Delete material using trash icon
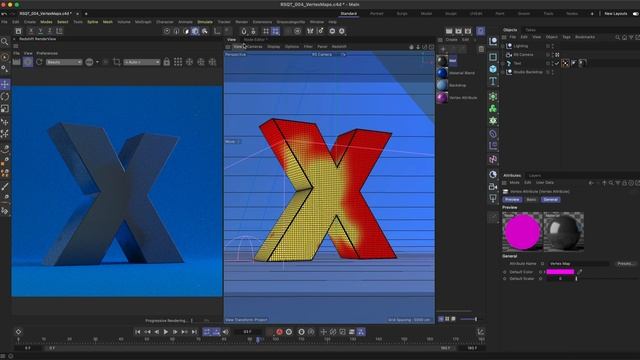The image size is (640, 360). pyautogui.click(x=481, y=49)
